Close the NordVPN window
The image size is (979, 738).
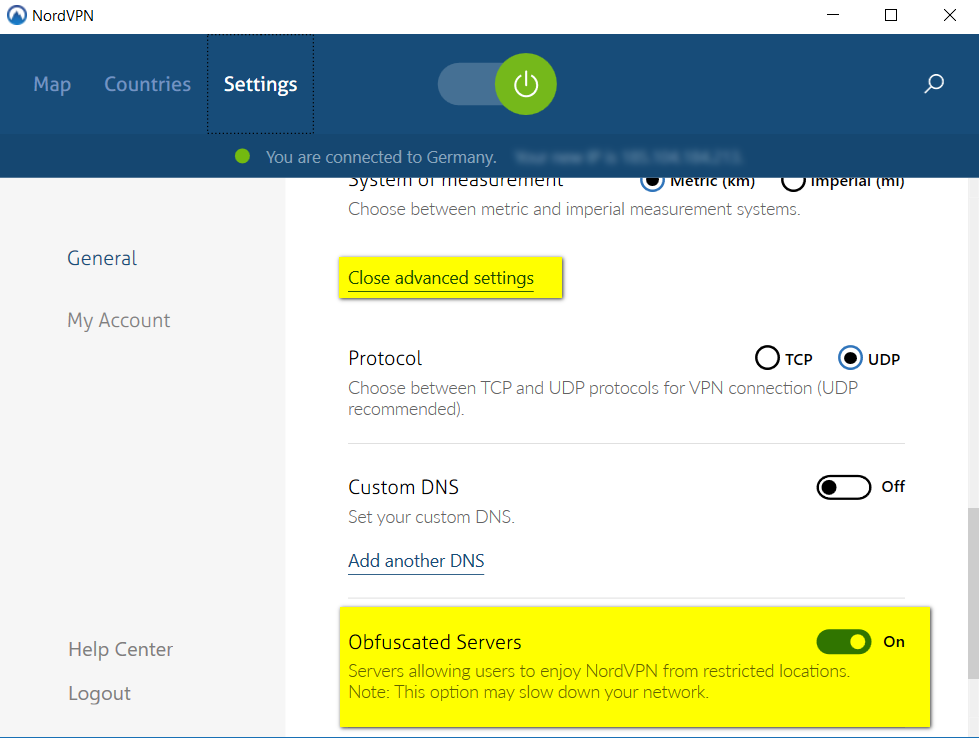(x=950, y=15)
